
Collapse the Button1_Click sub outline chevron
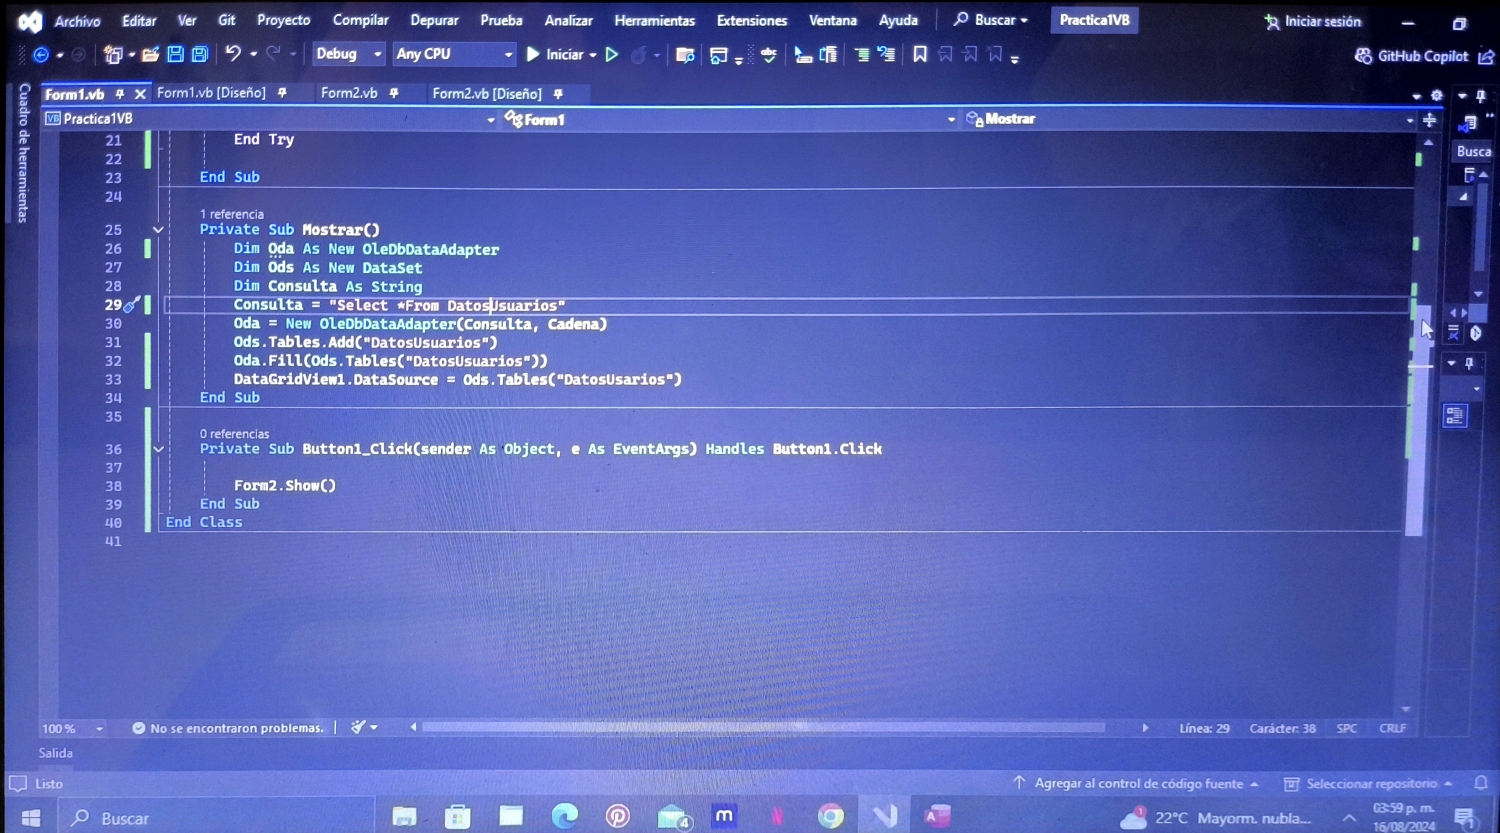pos(158,450)
